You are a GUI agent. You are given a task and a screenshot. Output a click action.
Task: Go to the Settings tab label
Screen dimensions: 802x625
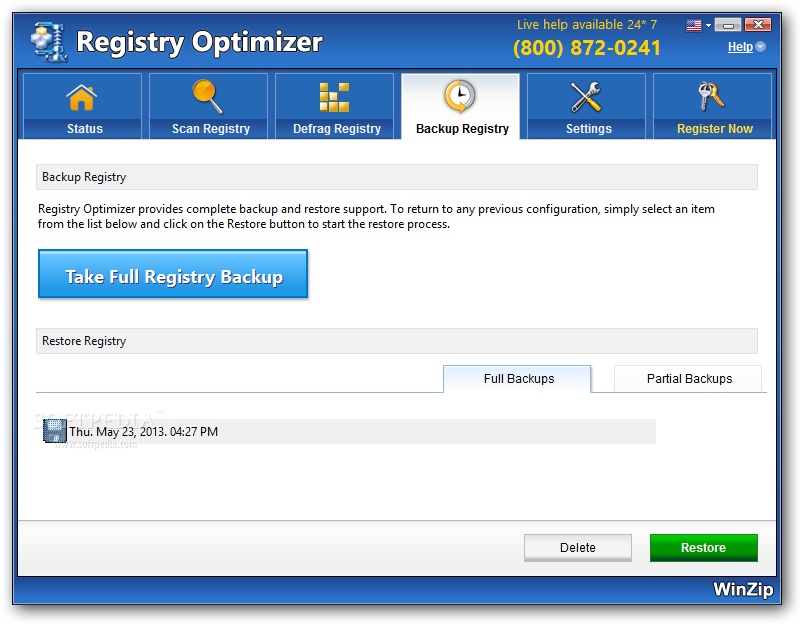tap(589, 129)
